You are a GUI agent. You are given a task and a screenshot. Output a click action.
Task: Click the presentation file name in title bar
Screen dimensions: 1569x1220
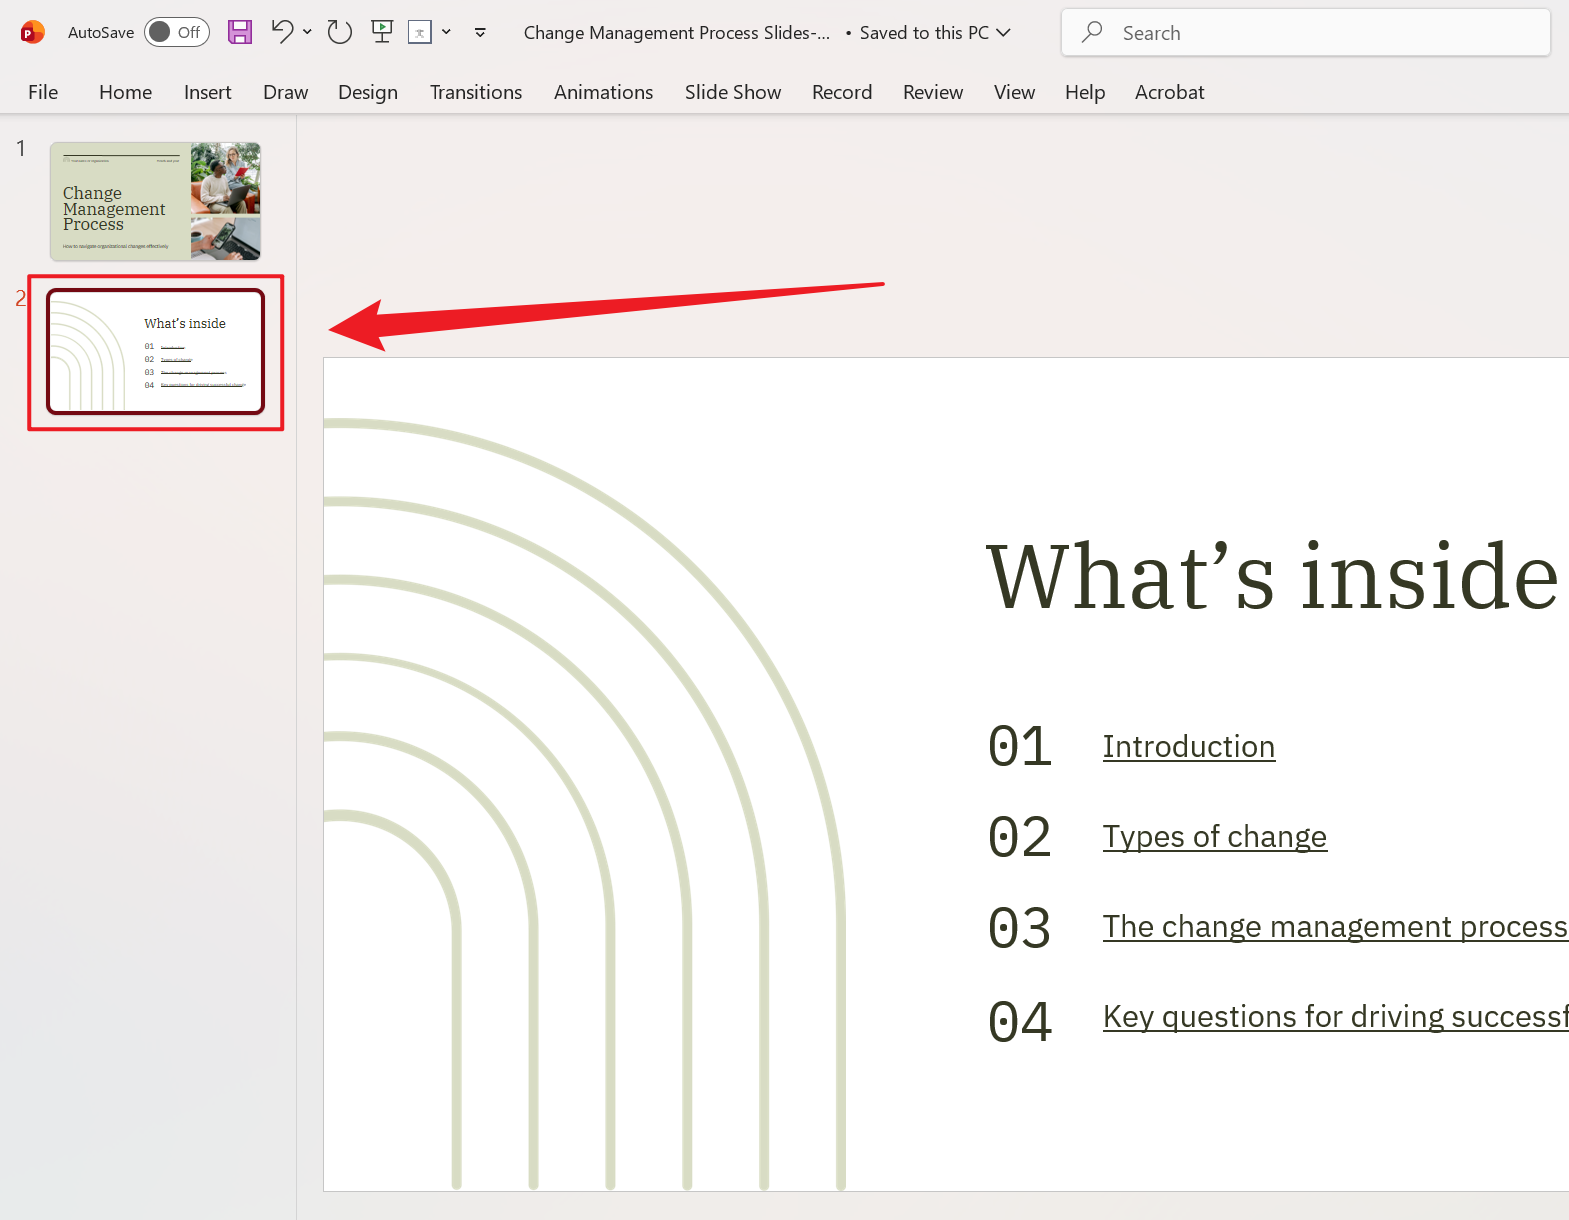pyautogui.click(x=677, y=32)
